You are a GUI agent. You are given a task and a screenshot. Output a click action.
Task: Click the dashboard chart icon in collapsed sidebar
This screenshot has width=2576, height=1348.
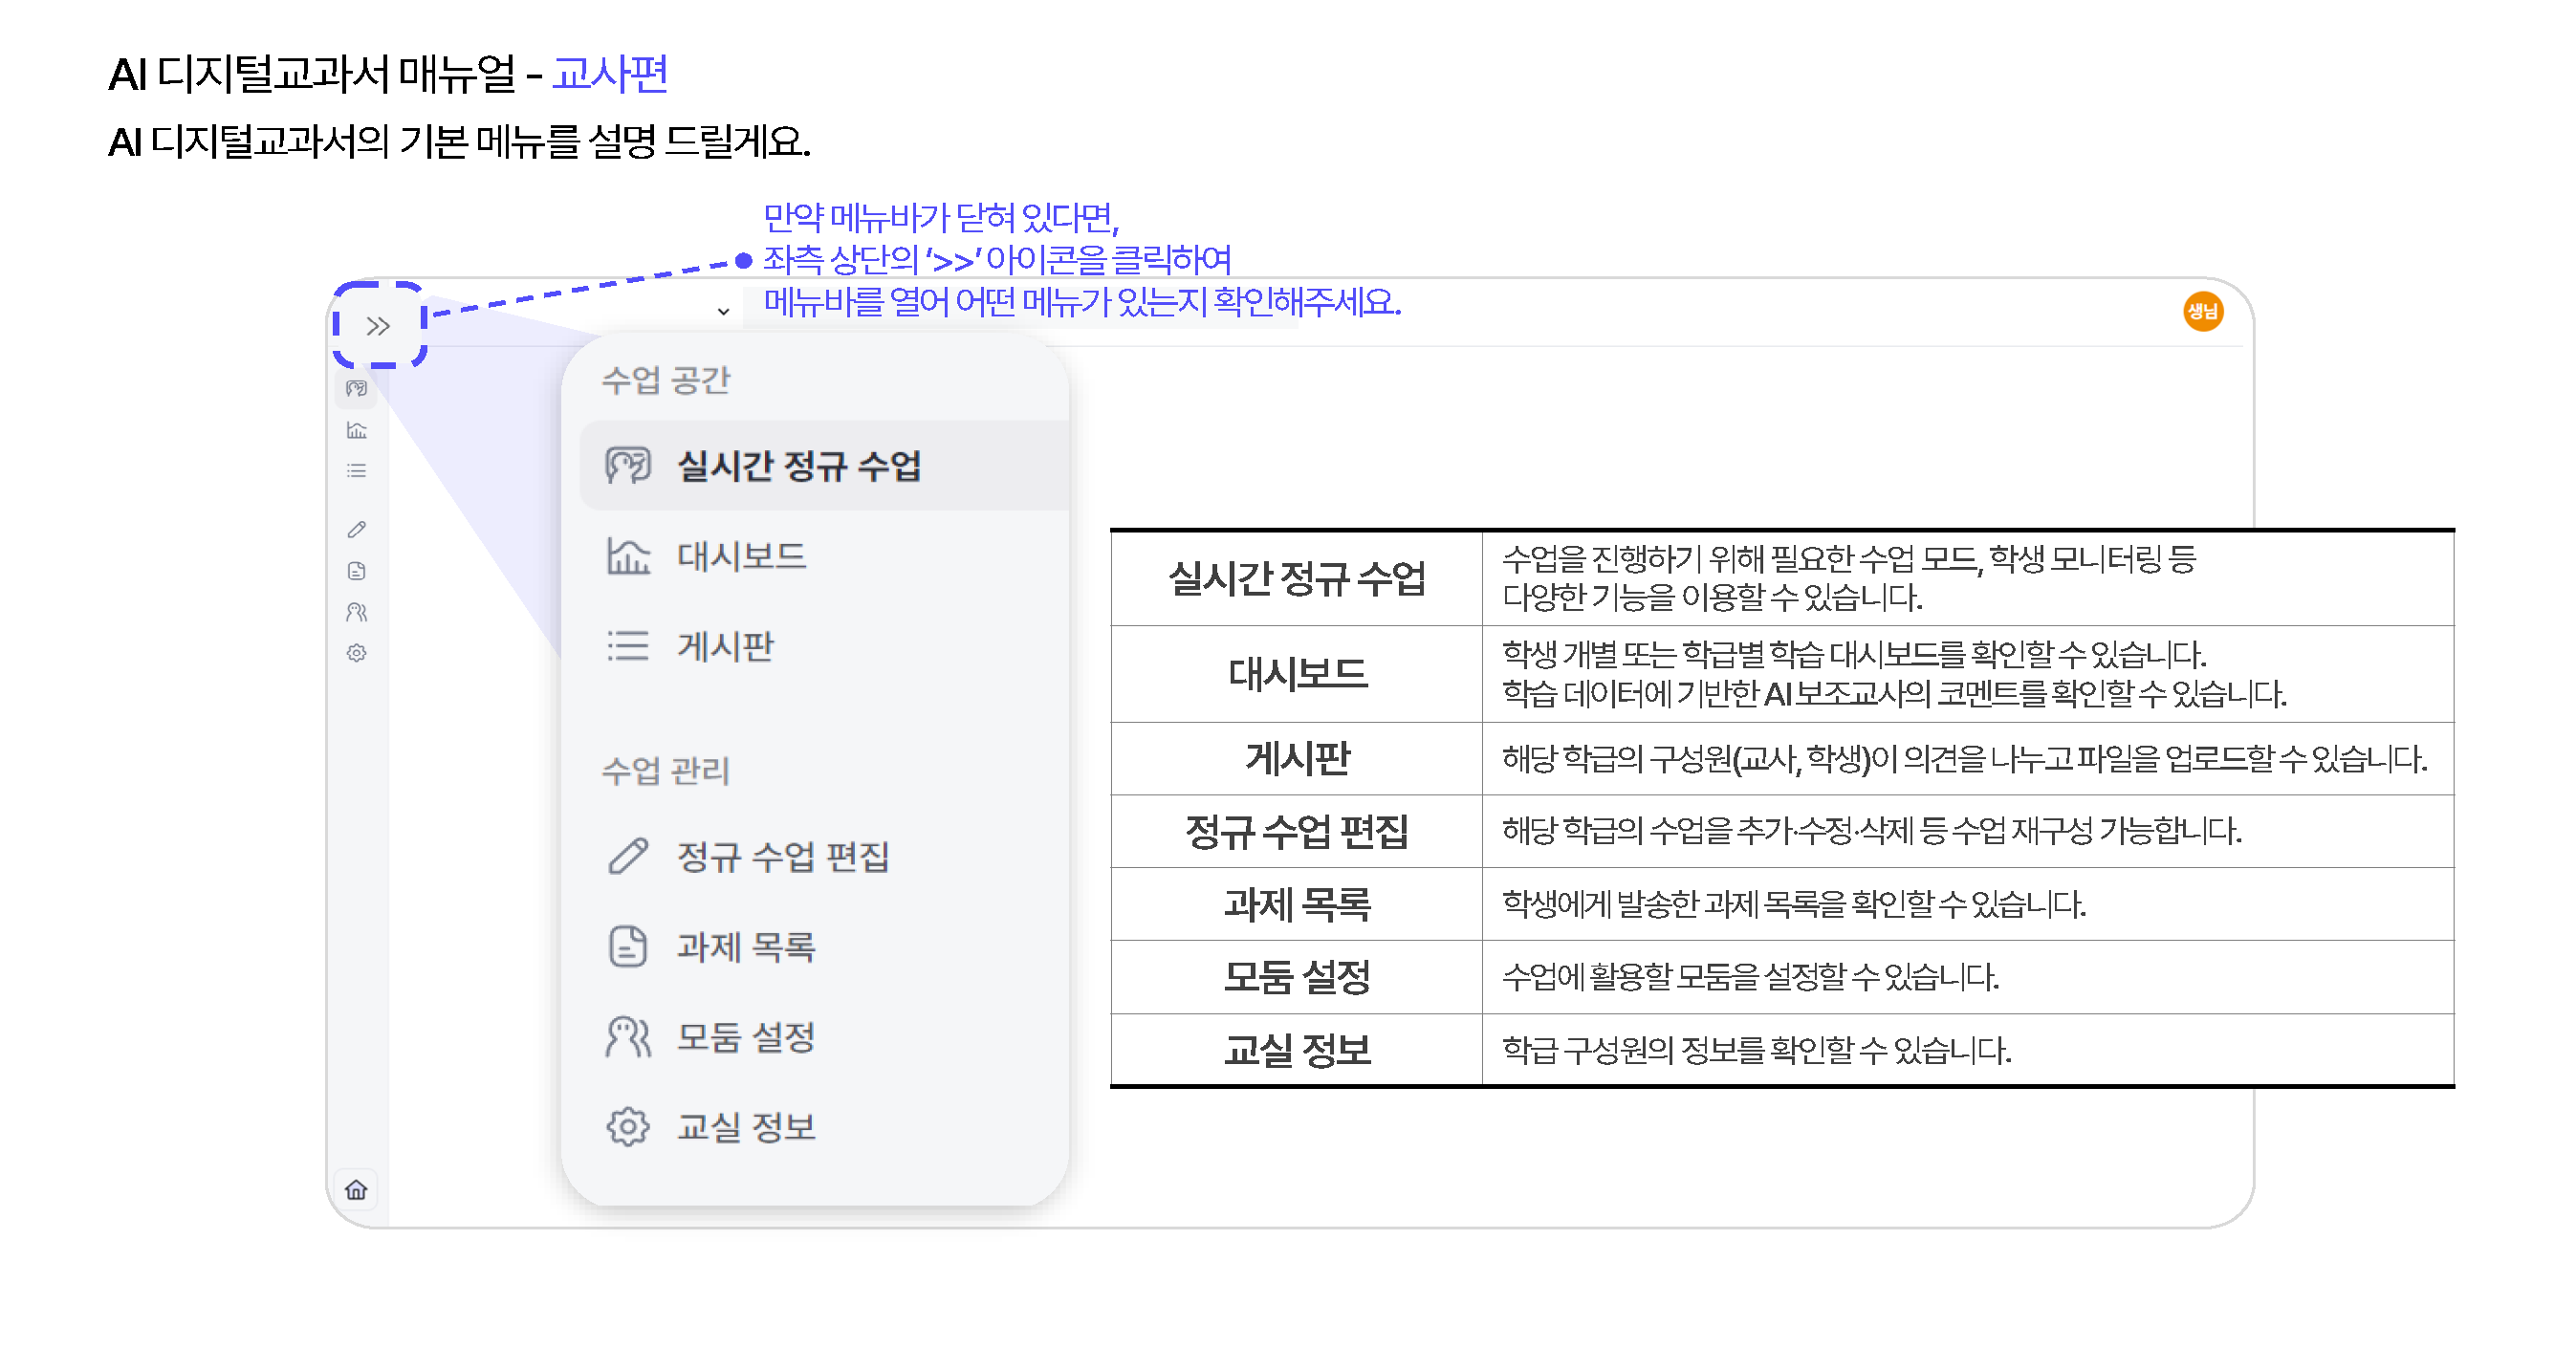356,430
